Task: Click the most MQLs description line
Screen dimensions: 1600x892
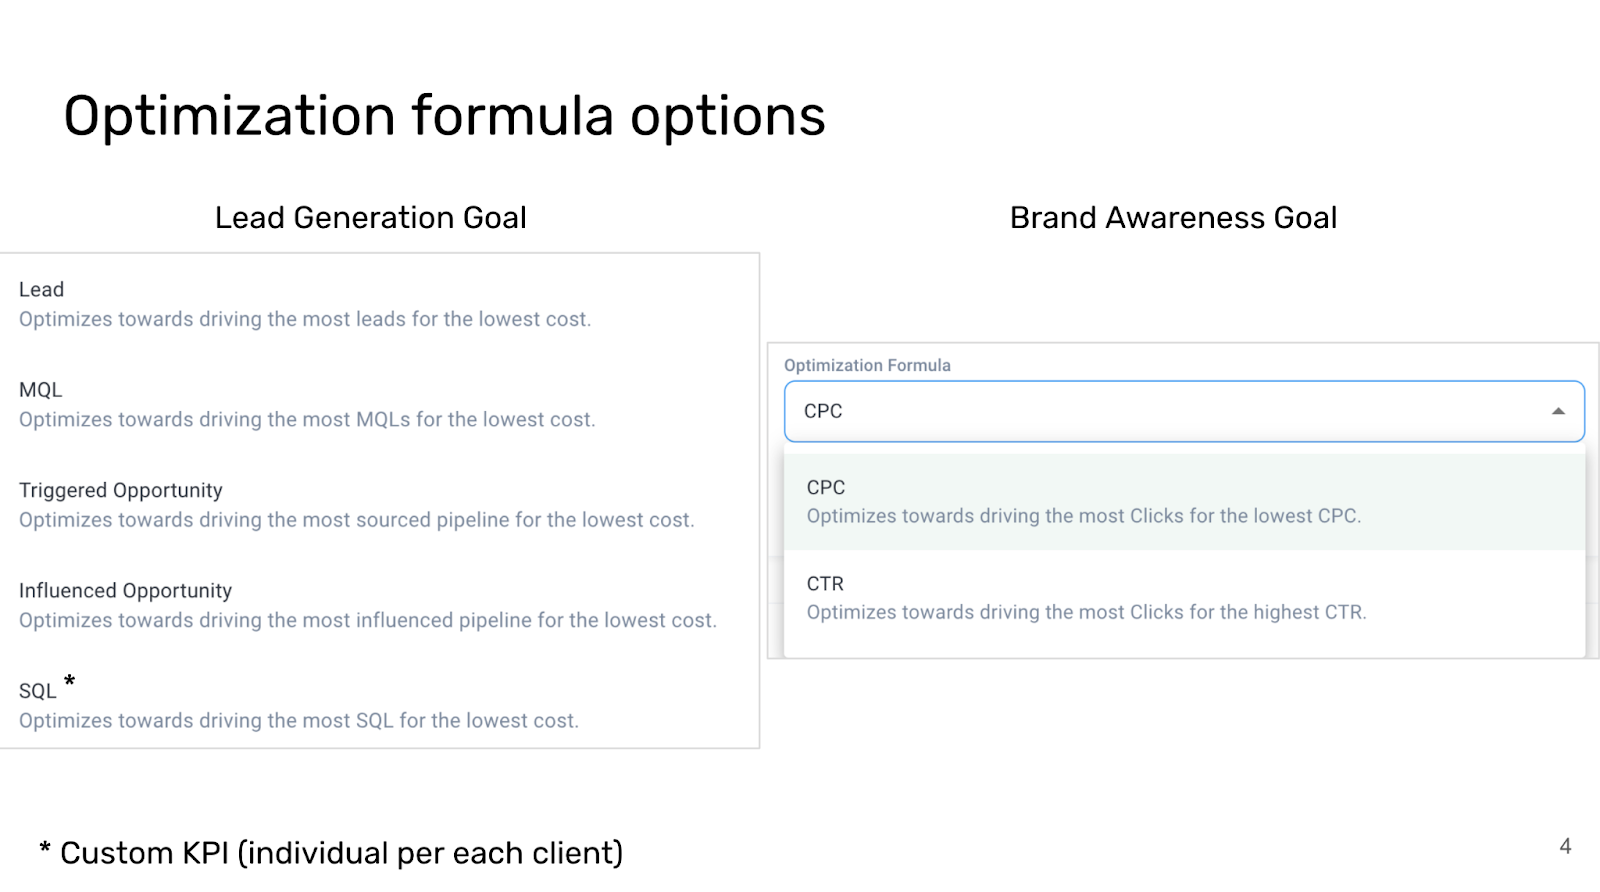Action: tap(307, 420)
